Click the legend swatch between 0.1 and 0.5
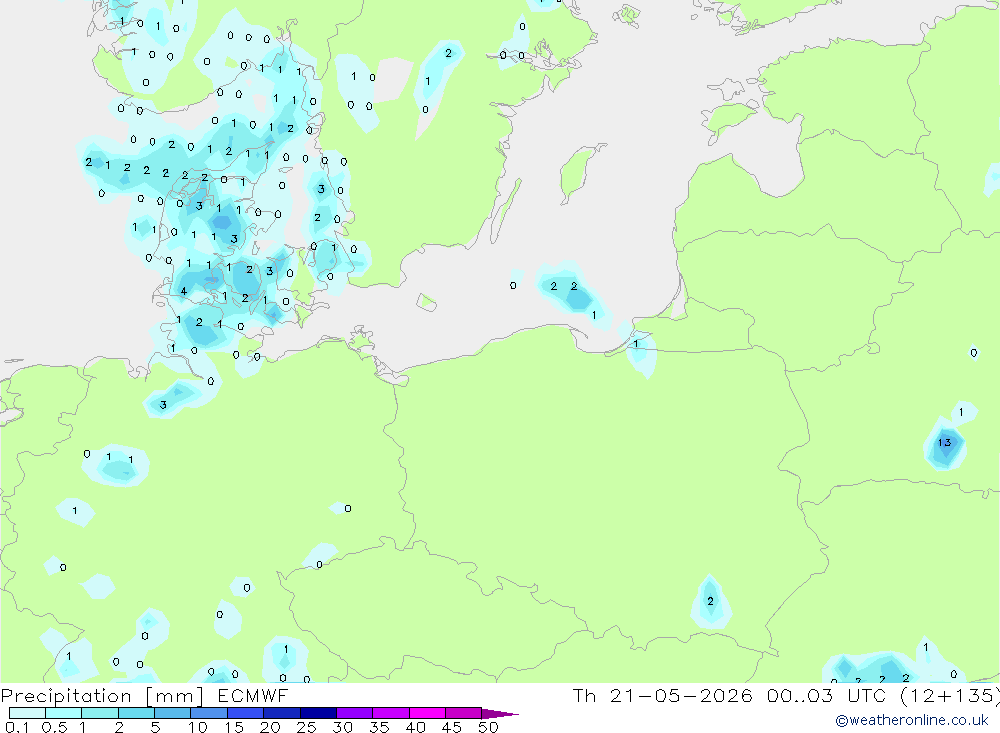The image size is (1000, 733). [x=27, y=713]
